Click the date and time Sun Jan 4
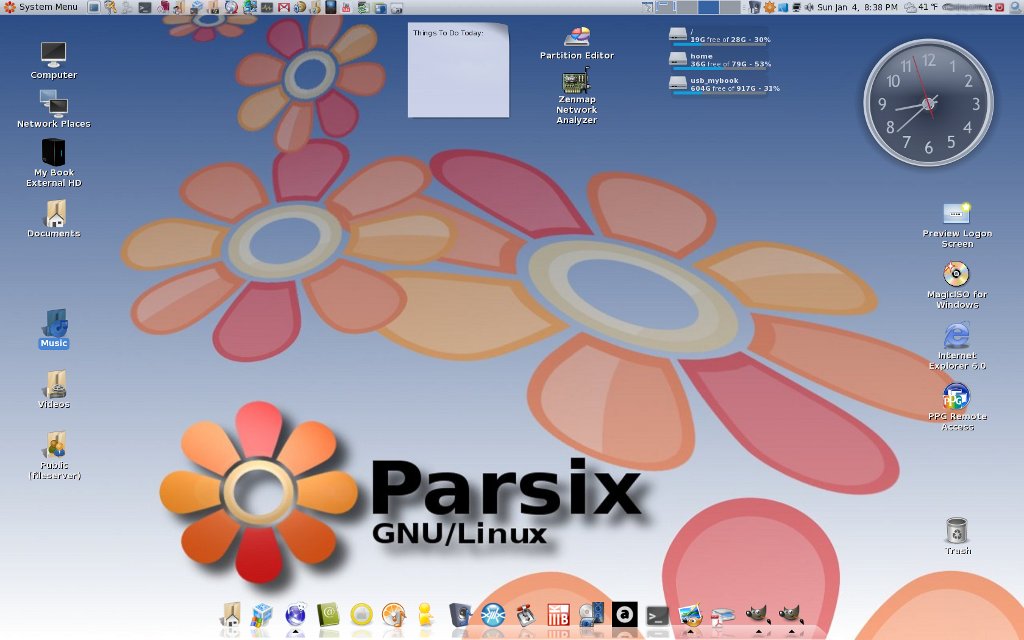 point(857,7)
